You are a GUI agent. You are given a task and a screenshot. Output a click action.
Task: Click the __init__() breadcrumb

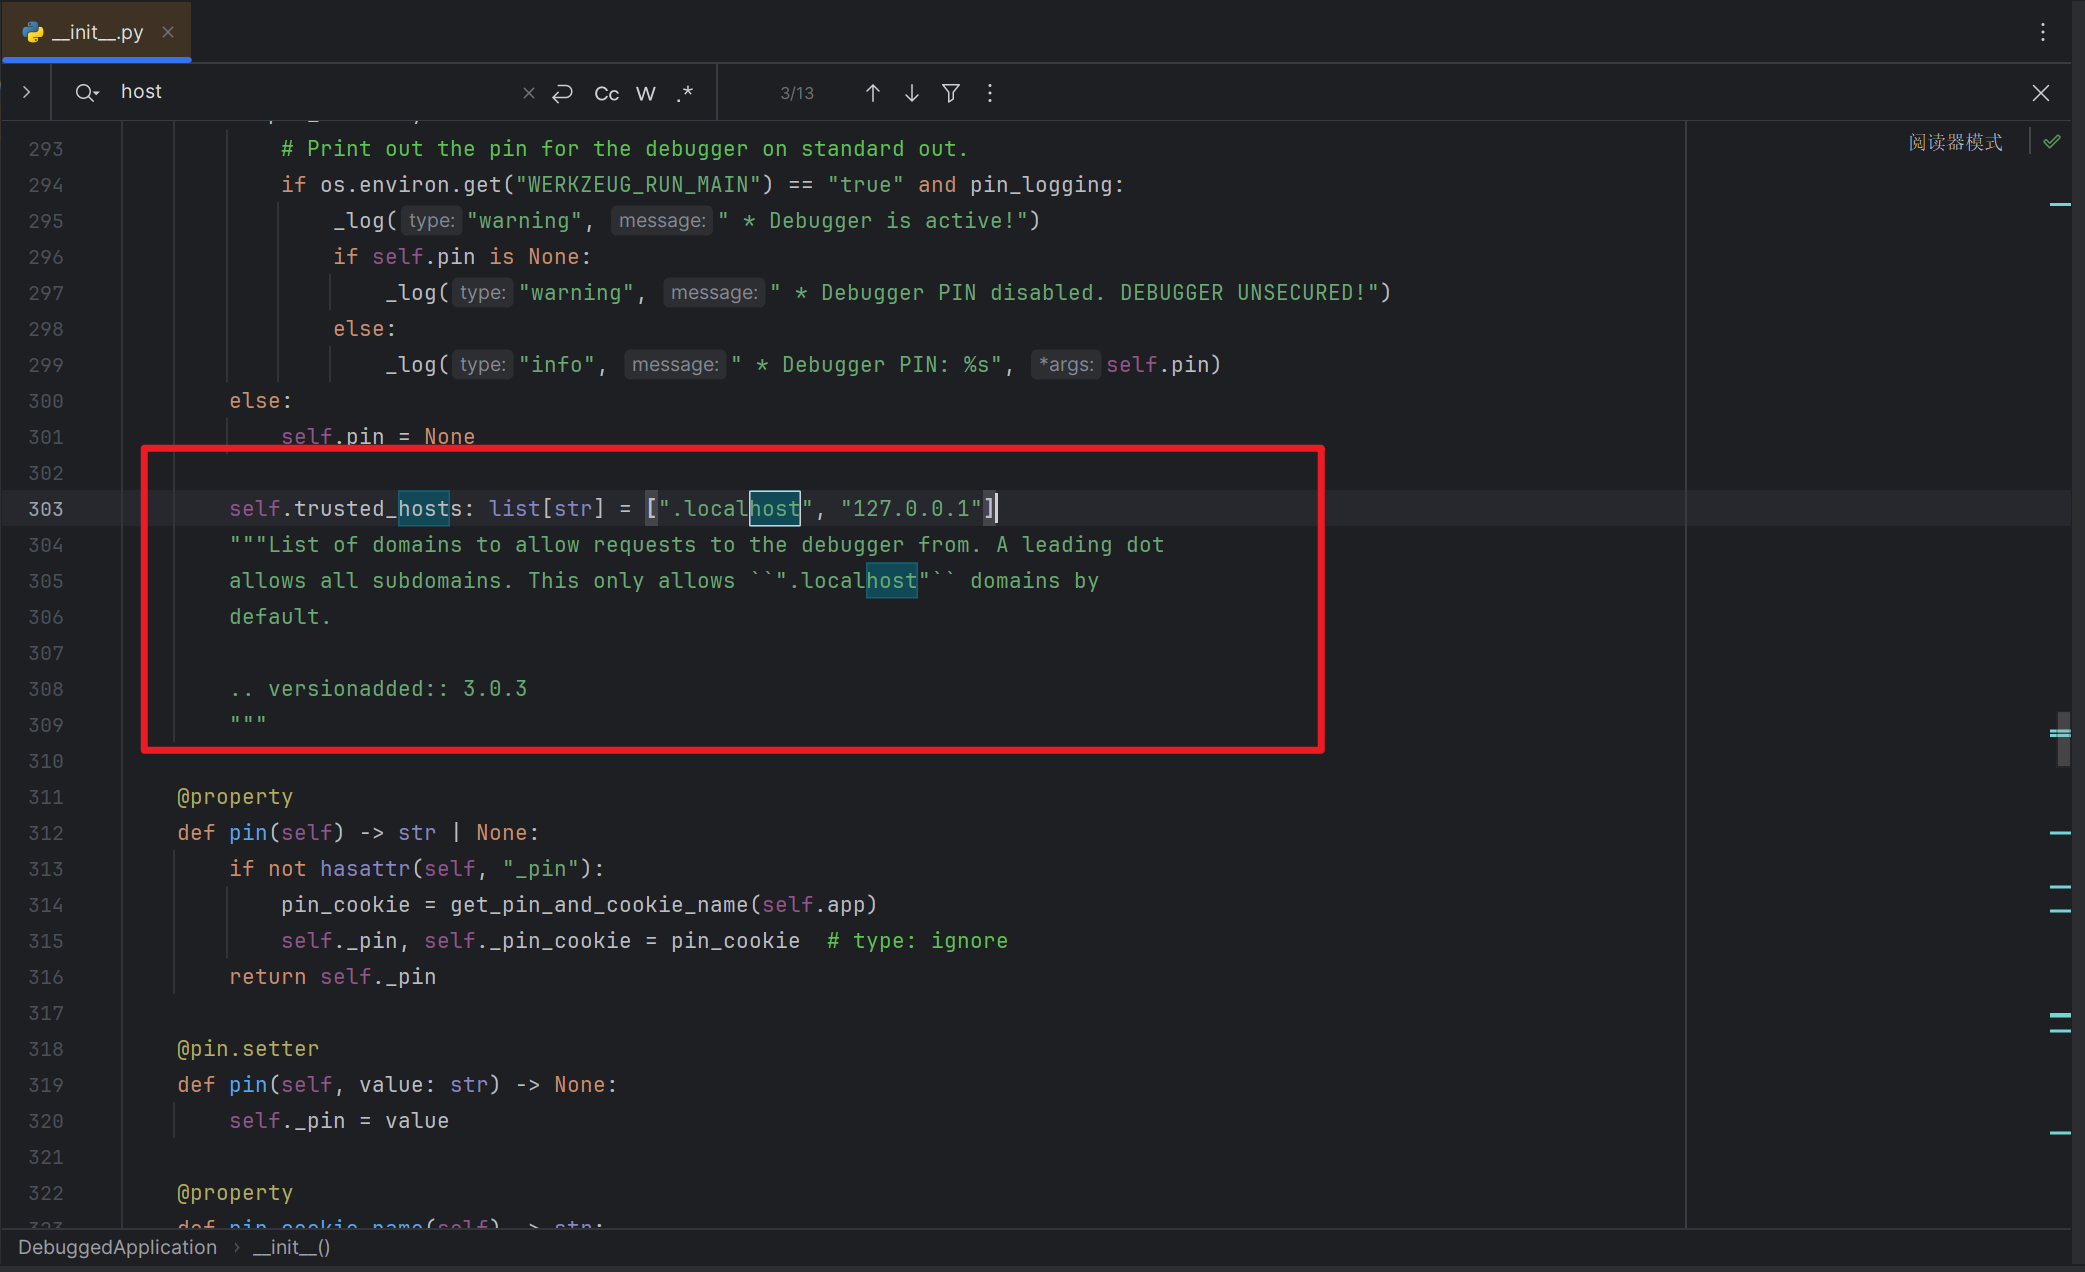291,1247
